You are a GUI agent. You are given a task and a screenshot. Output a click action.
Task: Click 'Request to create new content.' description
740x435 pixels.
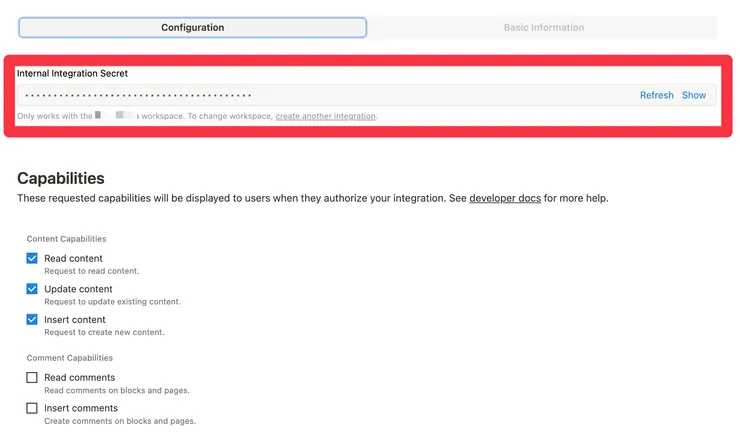click(104, 332)
